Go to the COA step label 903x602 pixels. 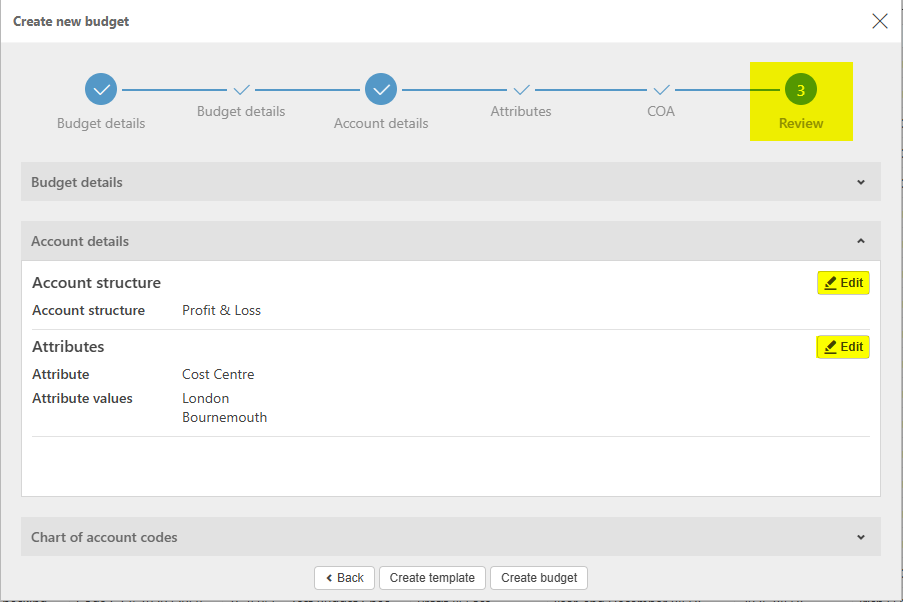[x=661, y=112]
